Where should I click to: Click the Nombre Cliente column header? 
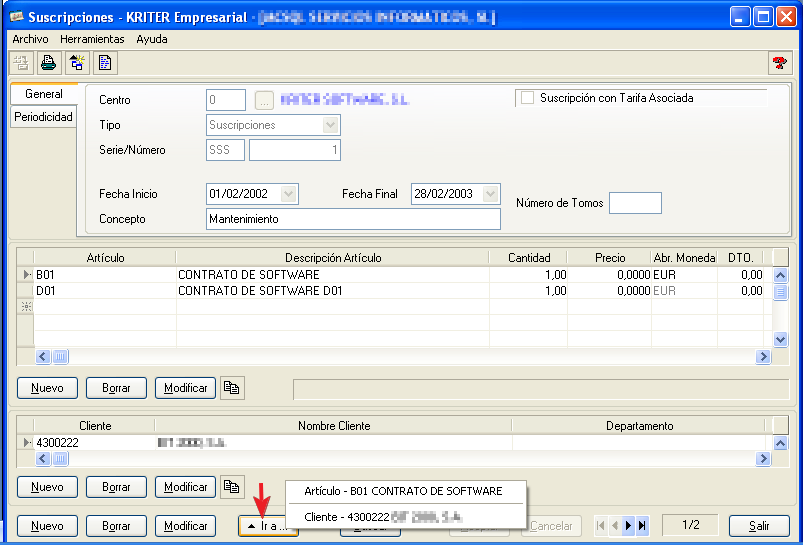tap(334, 426)
